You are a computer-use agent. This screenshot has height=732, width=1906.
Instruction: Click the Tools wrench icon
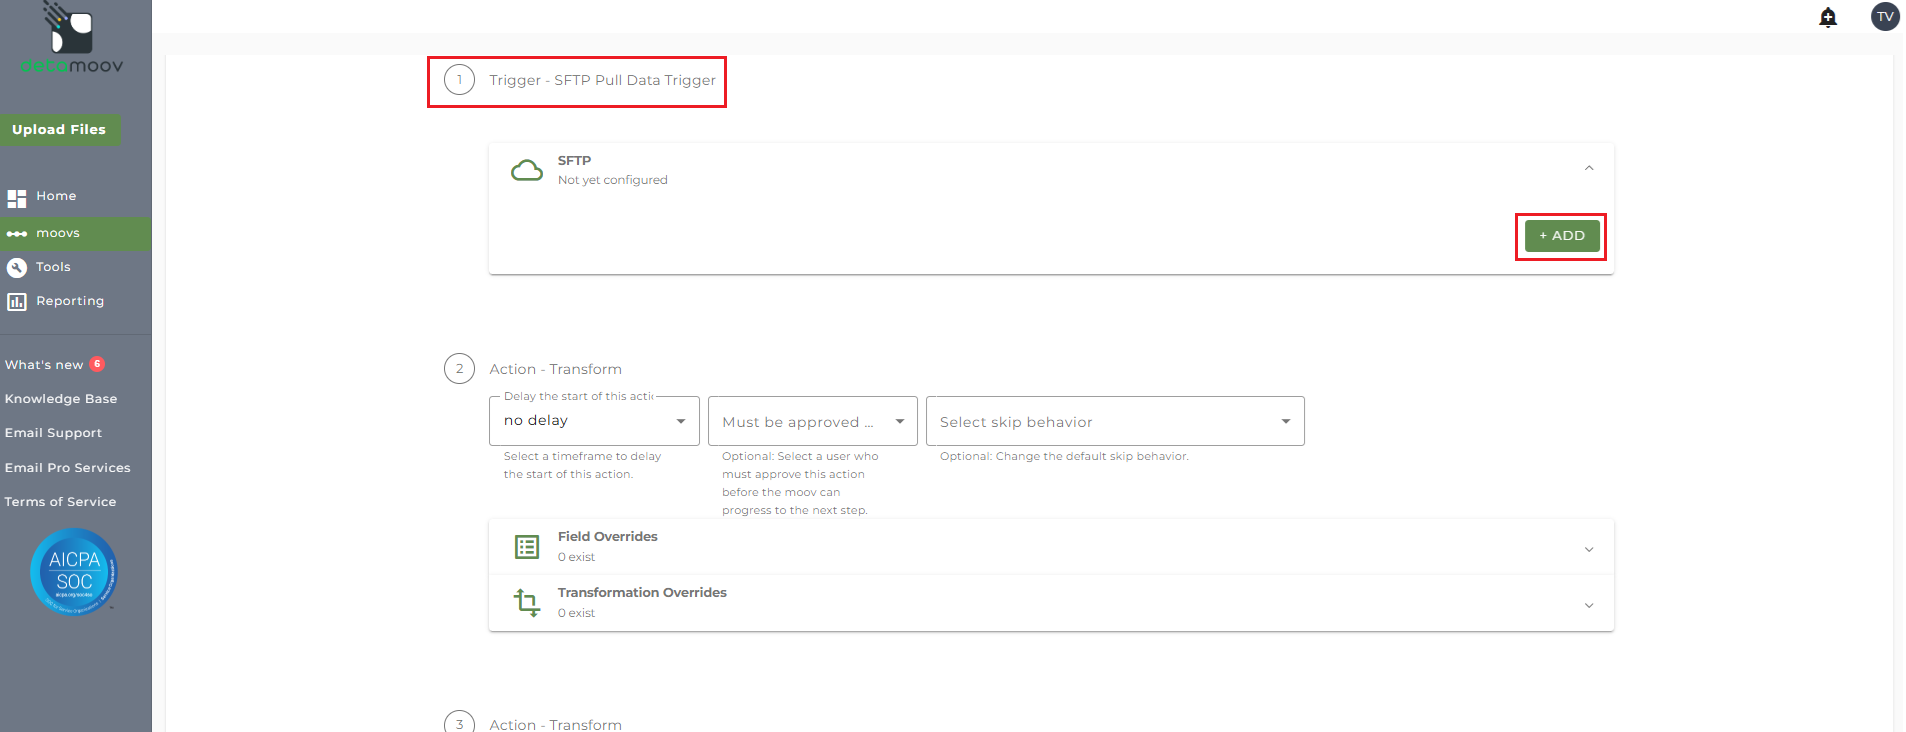(x=17, y=267)
